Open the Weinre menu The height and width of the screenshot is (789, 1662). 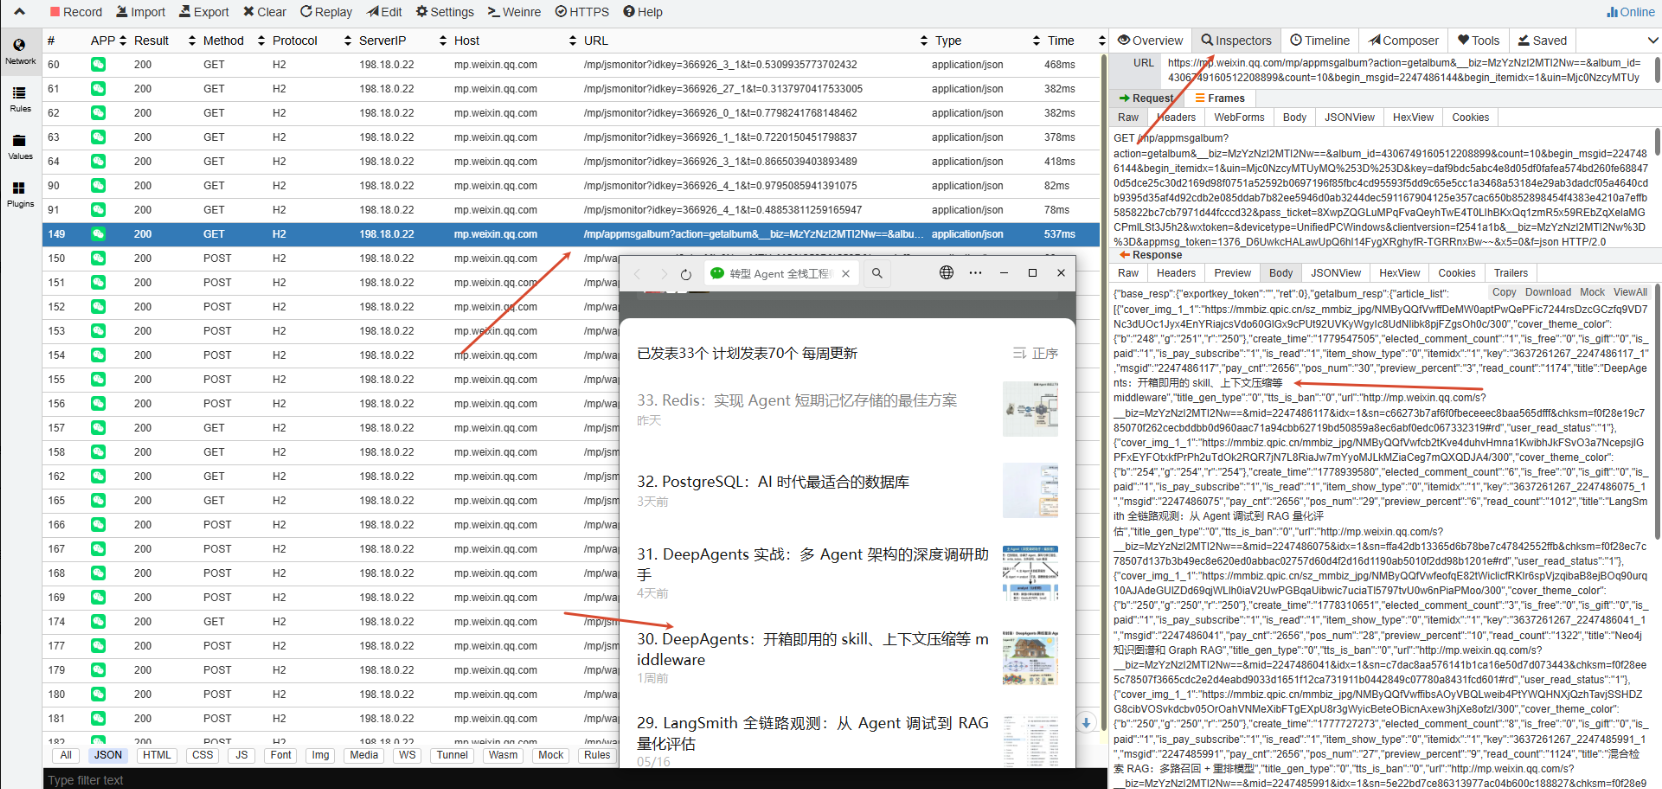point(514,12)
